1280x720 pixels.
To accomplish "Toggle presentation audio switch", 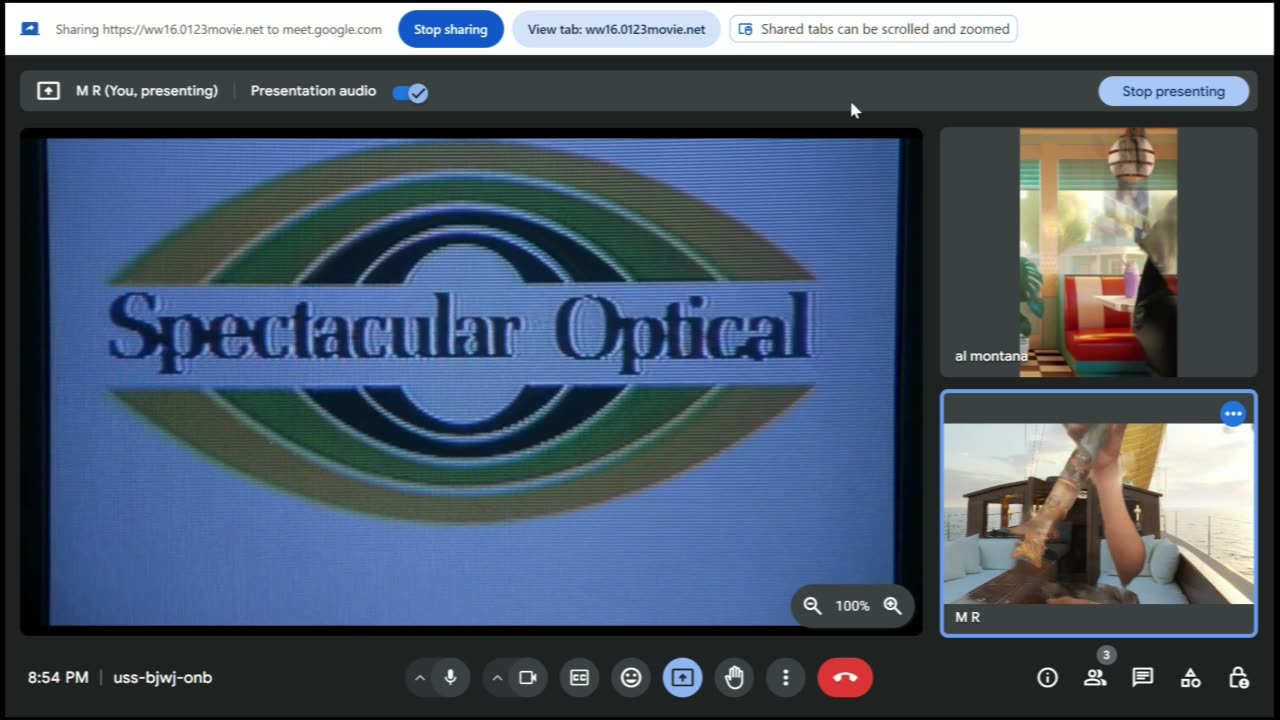I will point(410,92).
